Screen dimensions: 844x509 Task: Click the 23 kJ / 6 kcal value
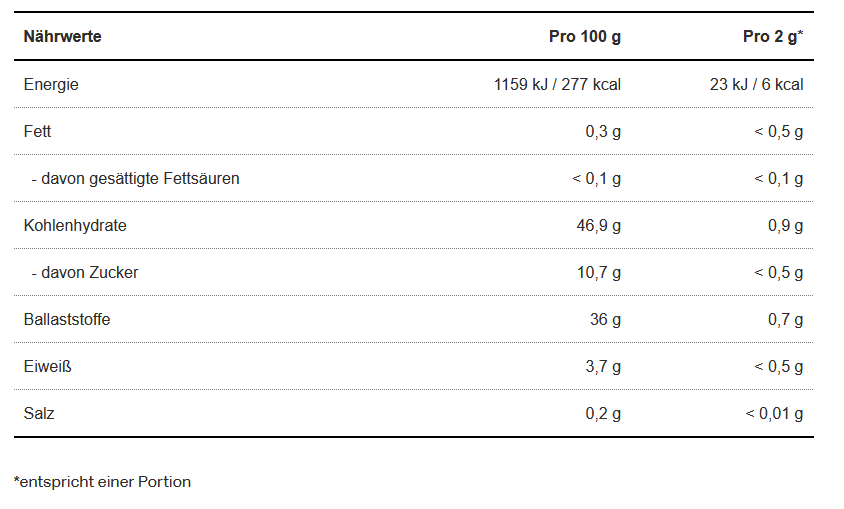(756, 84)
